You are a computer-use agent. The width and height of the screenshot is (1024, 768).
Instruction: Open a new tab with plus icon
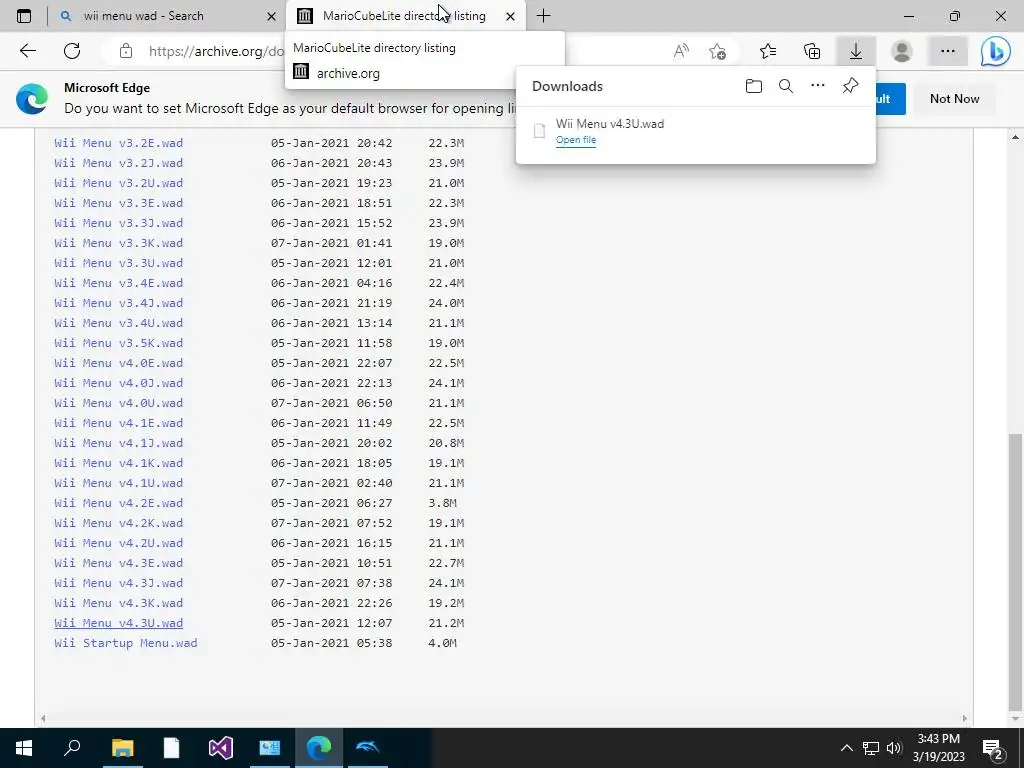pyautogui.click(x=543, y=16)
